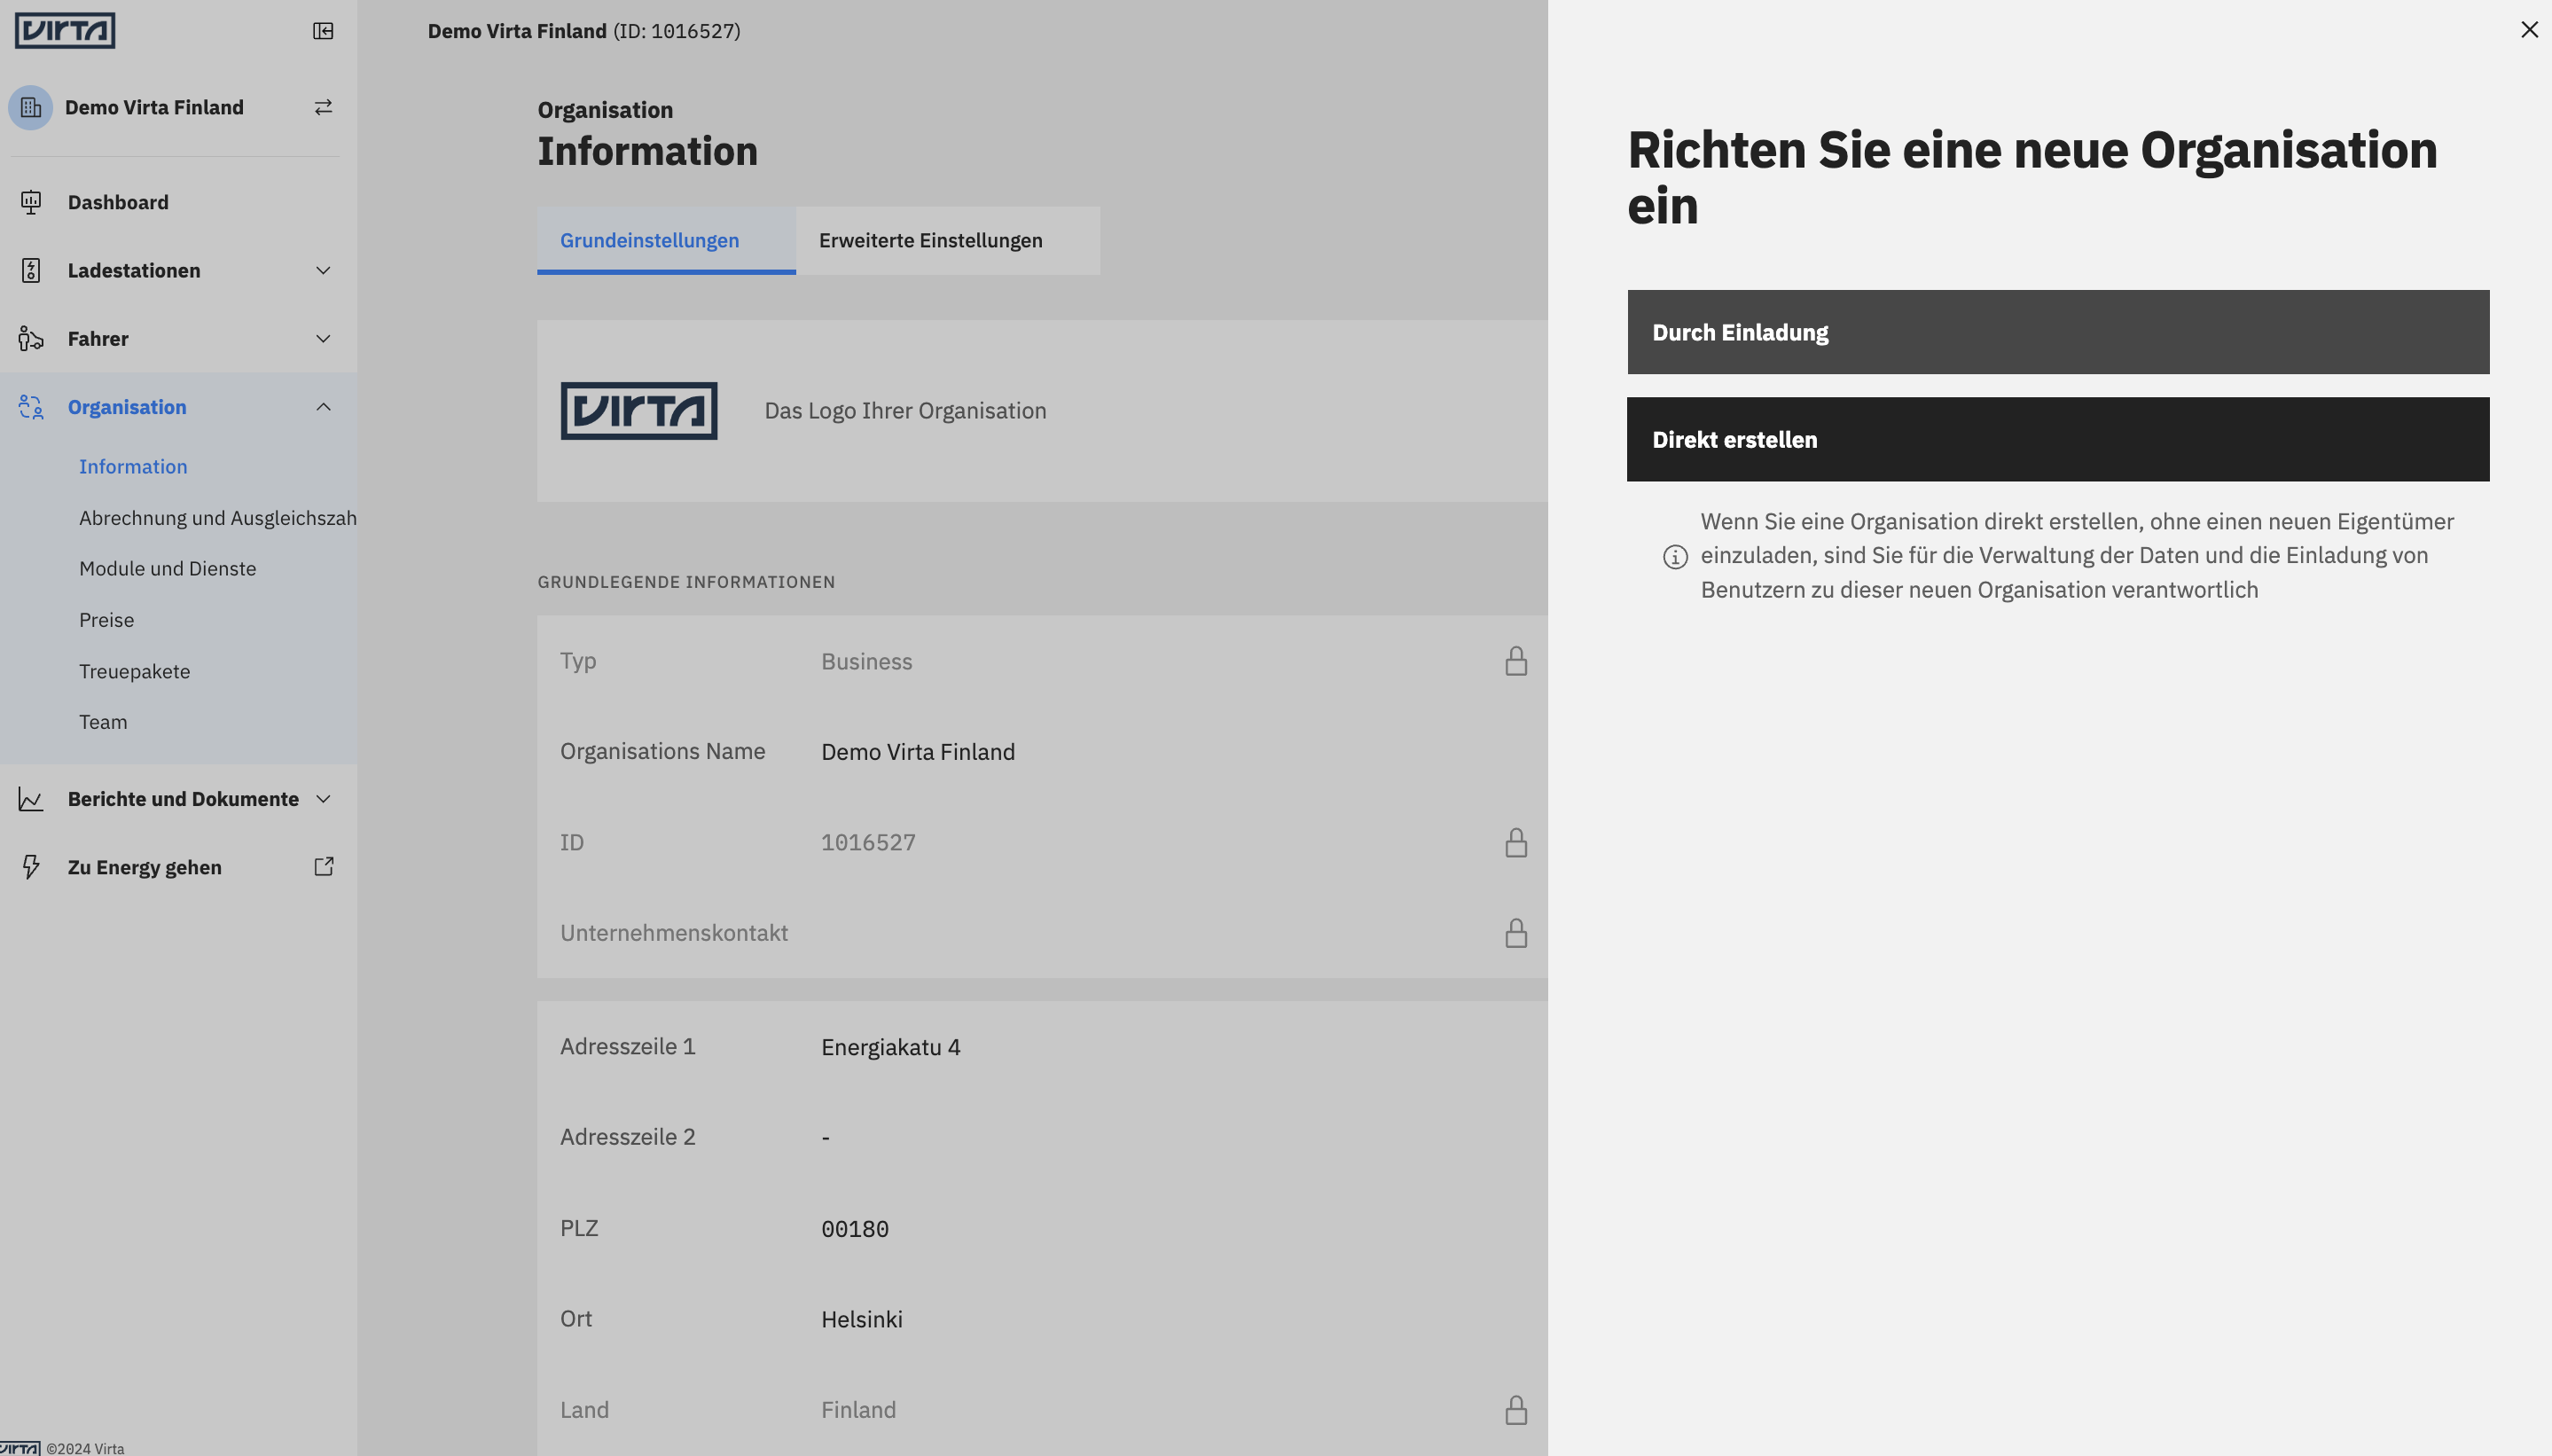Click the Land value Finland
Screen dimensions: 2552x1456
click(859, 1410)
